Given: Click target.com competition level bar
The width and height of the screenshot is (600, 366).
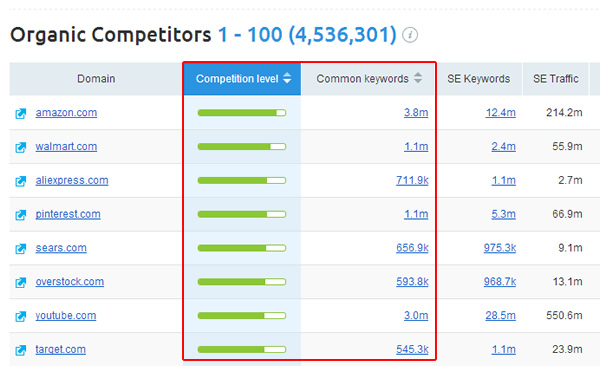Looking at the screenshot, I should (x=242, y=349).
